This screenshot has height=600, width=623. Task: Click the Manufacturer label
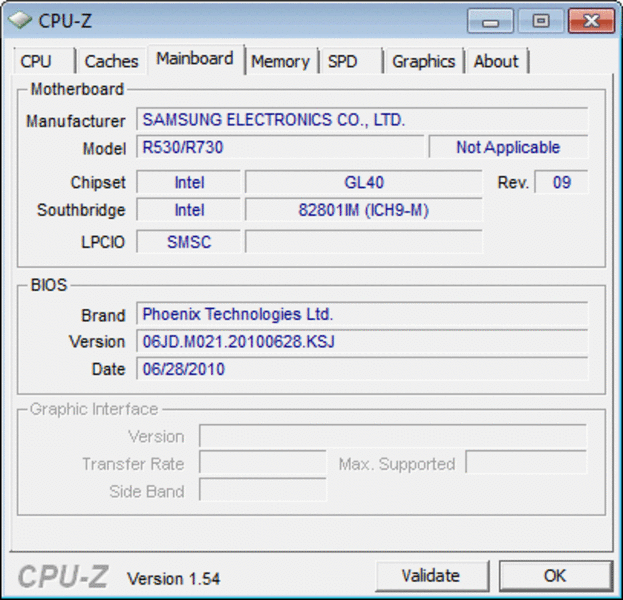point(75,121)
